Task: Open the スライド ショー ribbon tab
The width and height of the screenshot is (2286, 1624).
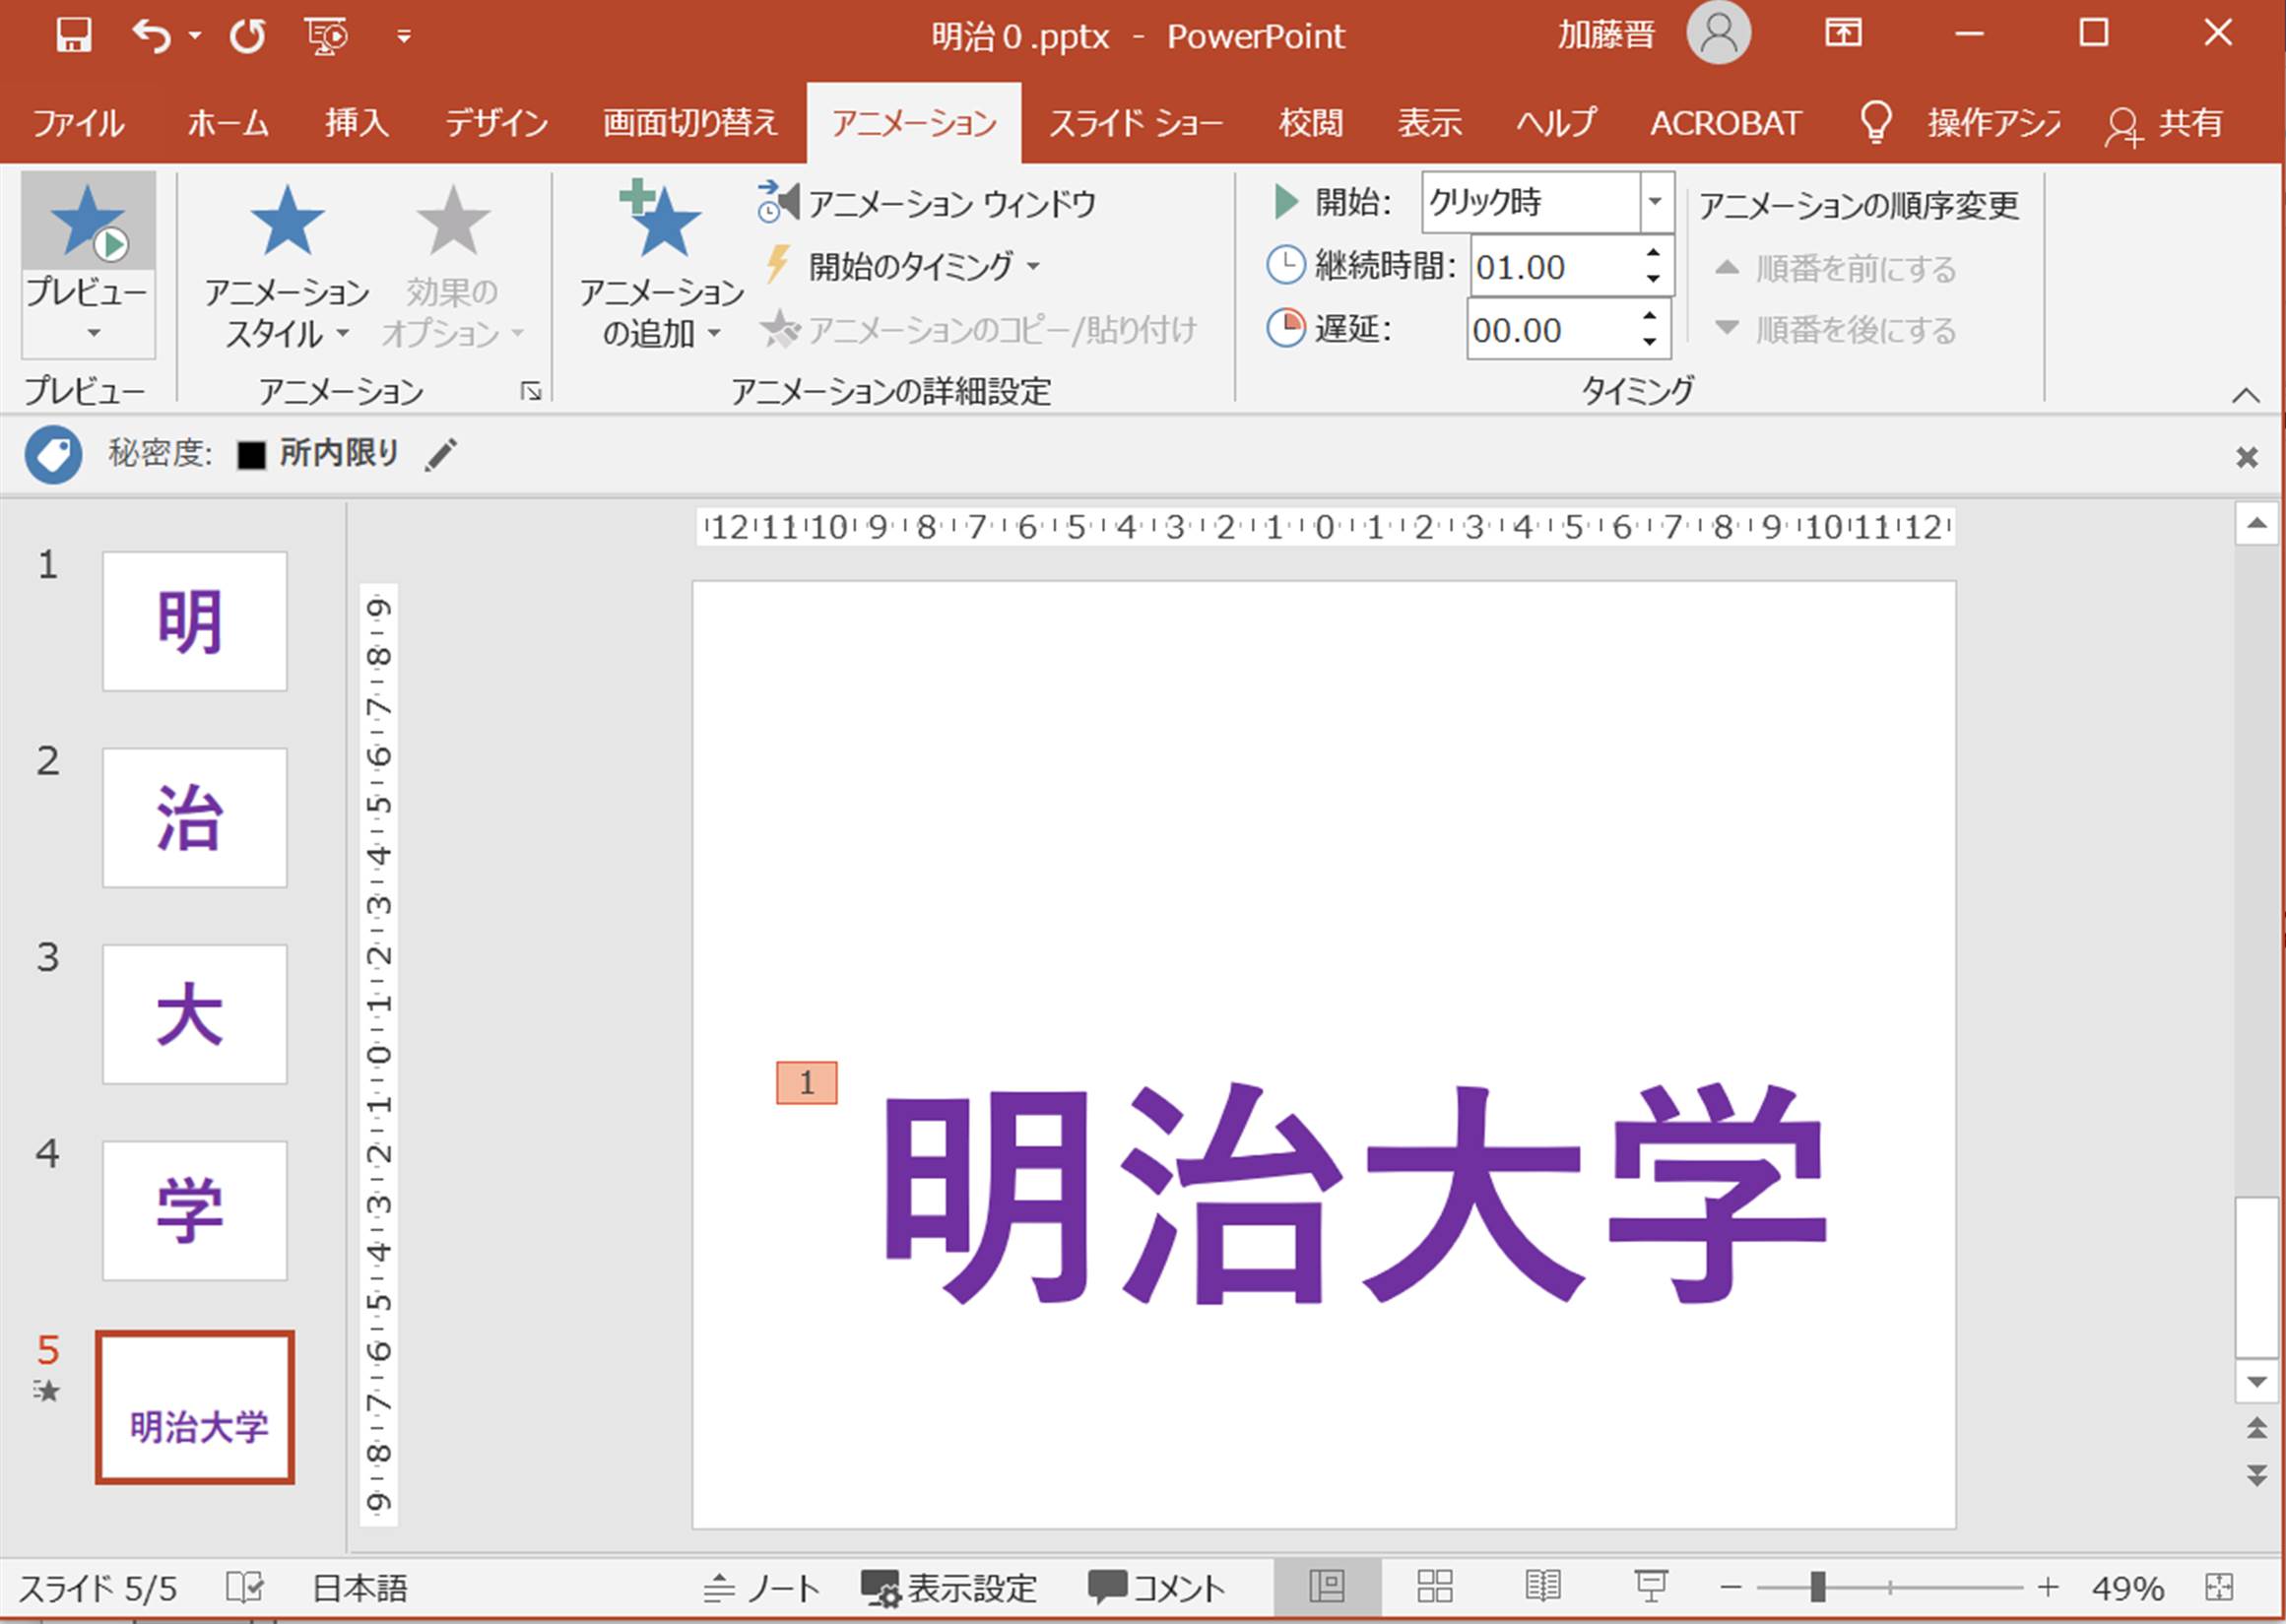Action: click(1136, 123)
